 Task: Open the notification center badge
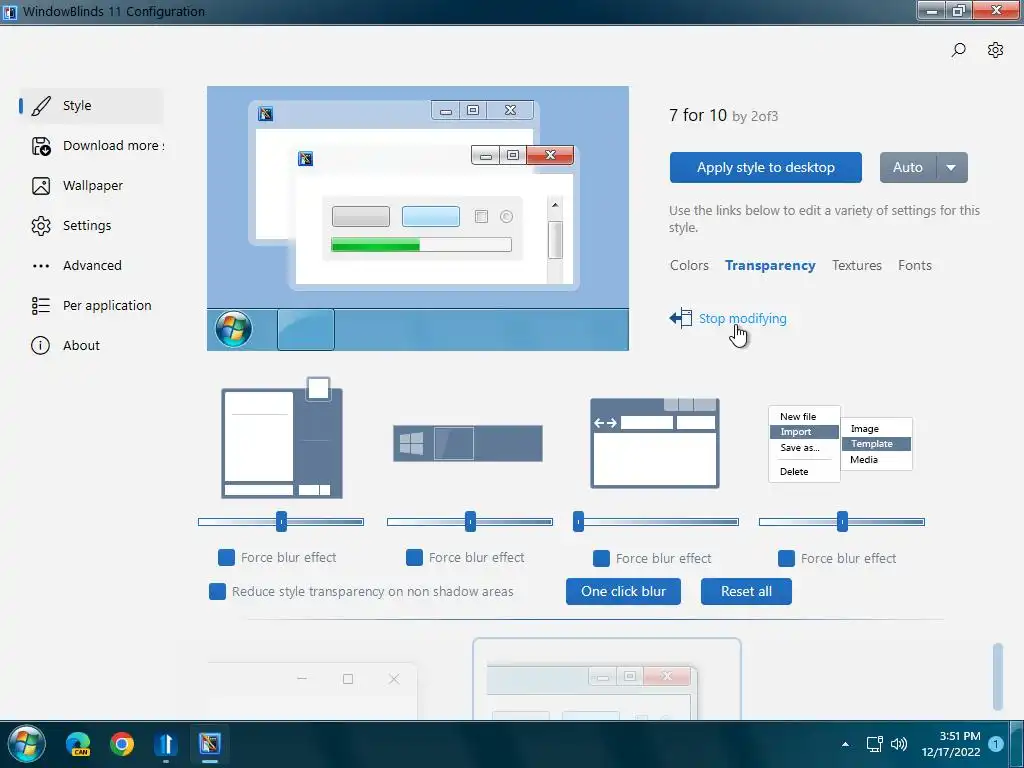996,744
